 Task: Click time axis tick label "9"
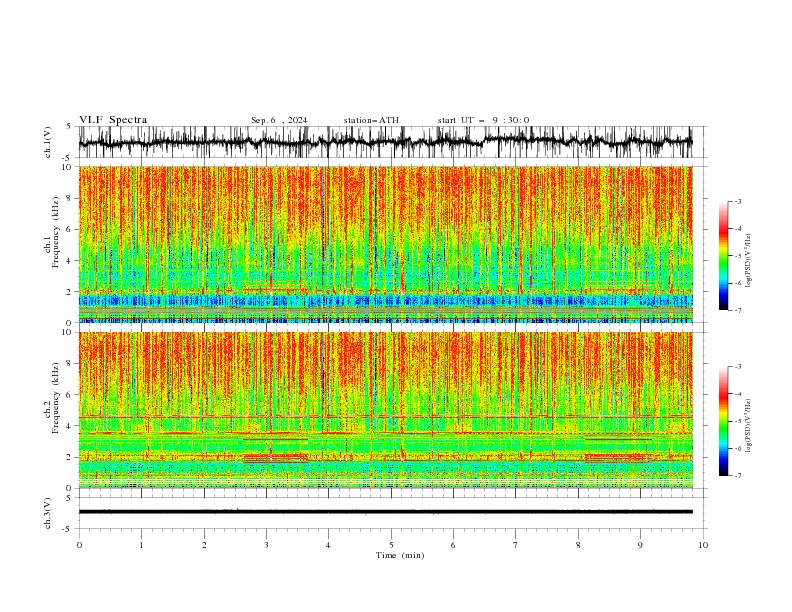(x=640, y=545)
